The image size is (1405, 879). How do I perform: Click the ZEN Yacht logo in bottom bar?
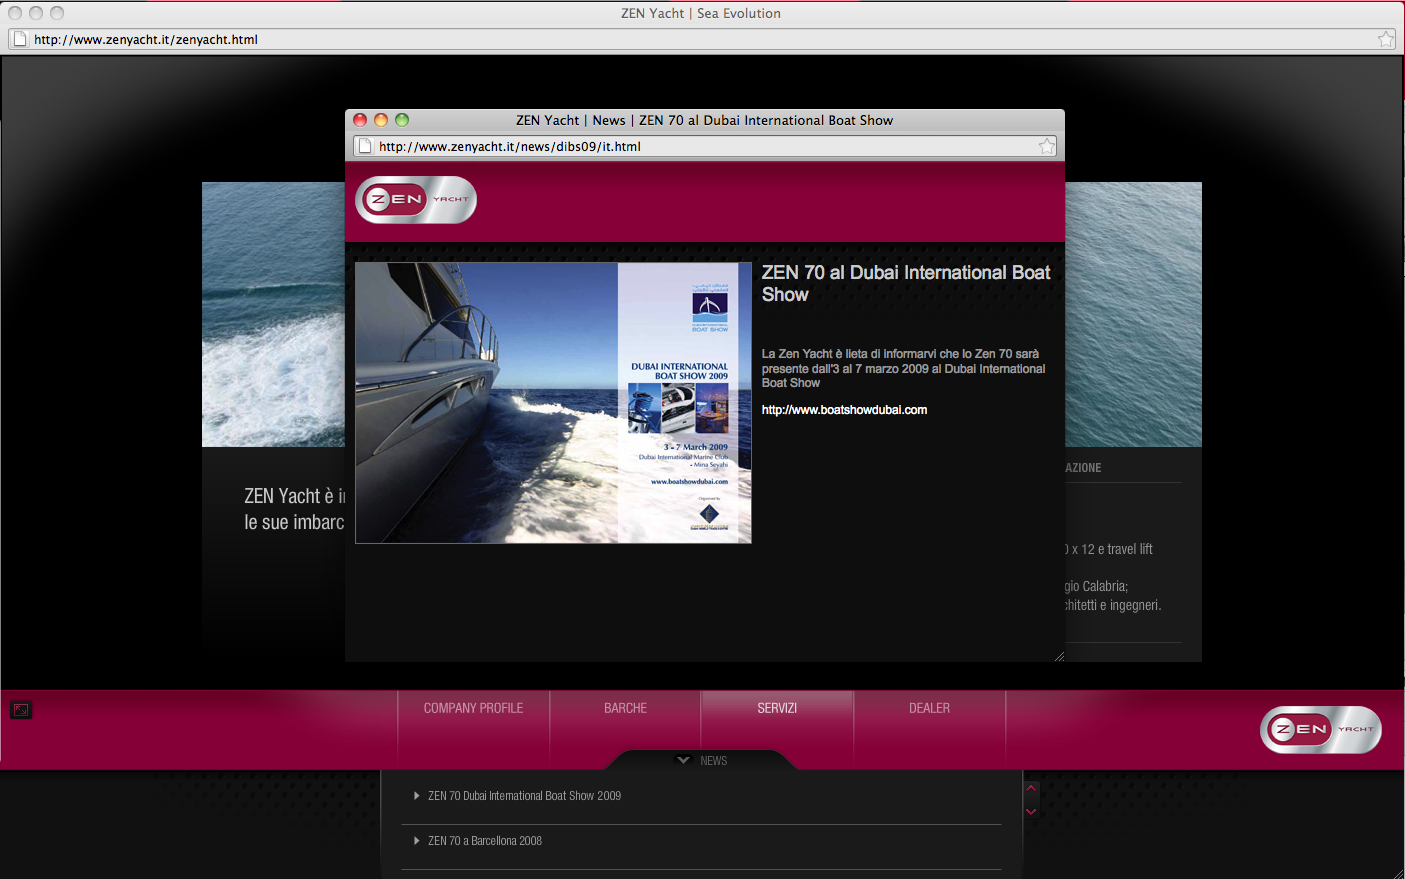(x=1320, y=729)
